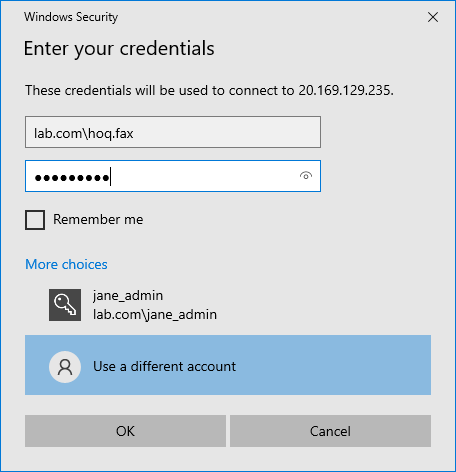Screen dimensions: 456x472
Task: Tick the Remember me checkbox
Action: 35,220
